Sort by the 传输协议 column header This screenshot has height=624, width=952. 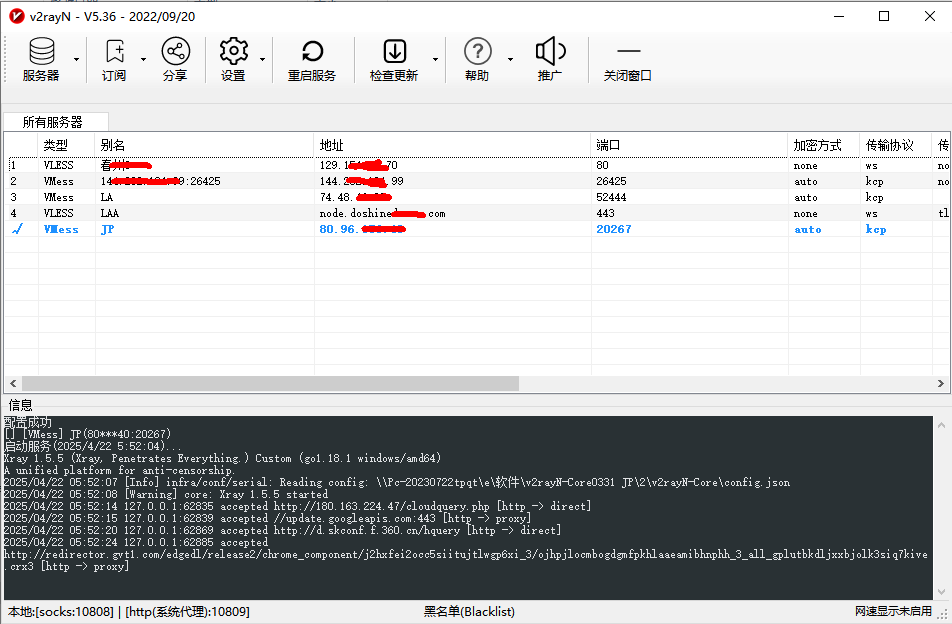click(x=896, y=145)
